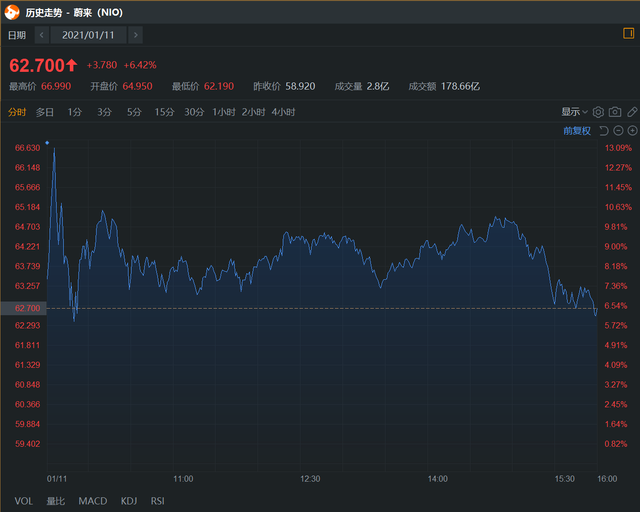Screen dimensions: 640x512
Task: Enable the KDJ indicator
Action: tap(129, 500)
